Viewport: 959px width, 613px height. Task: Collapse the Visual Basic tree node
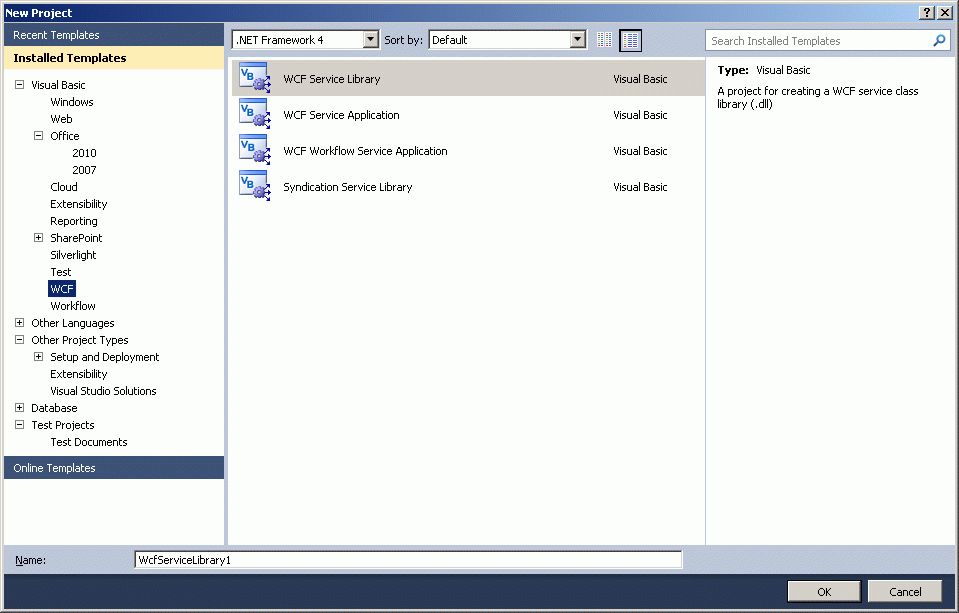point(20,84)
